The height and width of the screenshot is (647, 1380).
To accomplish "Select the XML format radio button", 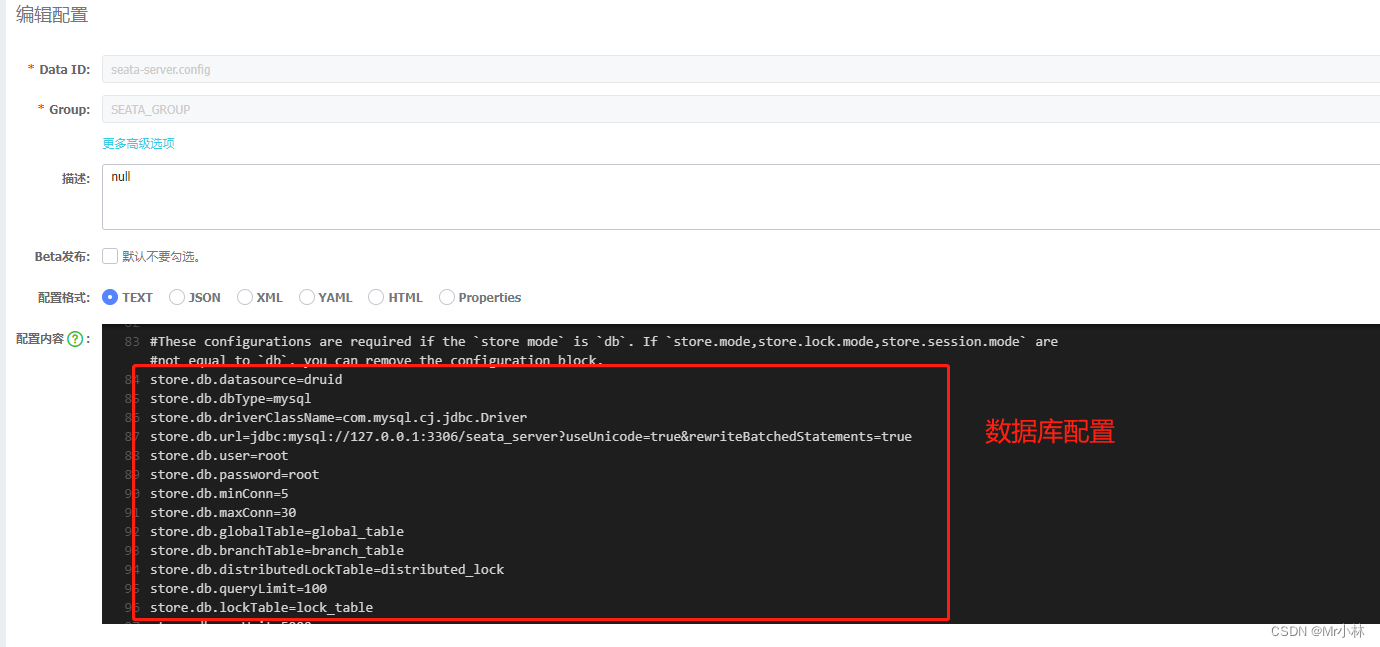I will coord(244,297).
